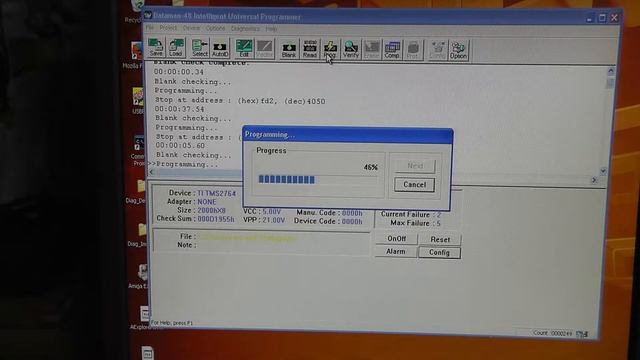Click the programming progress bar
Image resolution: width=640 pixels, height=360 pixels.
318,180
